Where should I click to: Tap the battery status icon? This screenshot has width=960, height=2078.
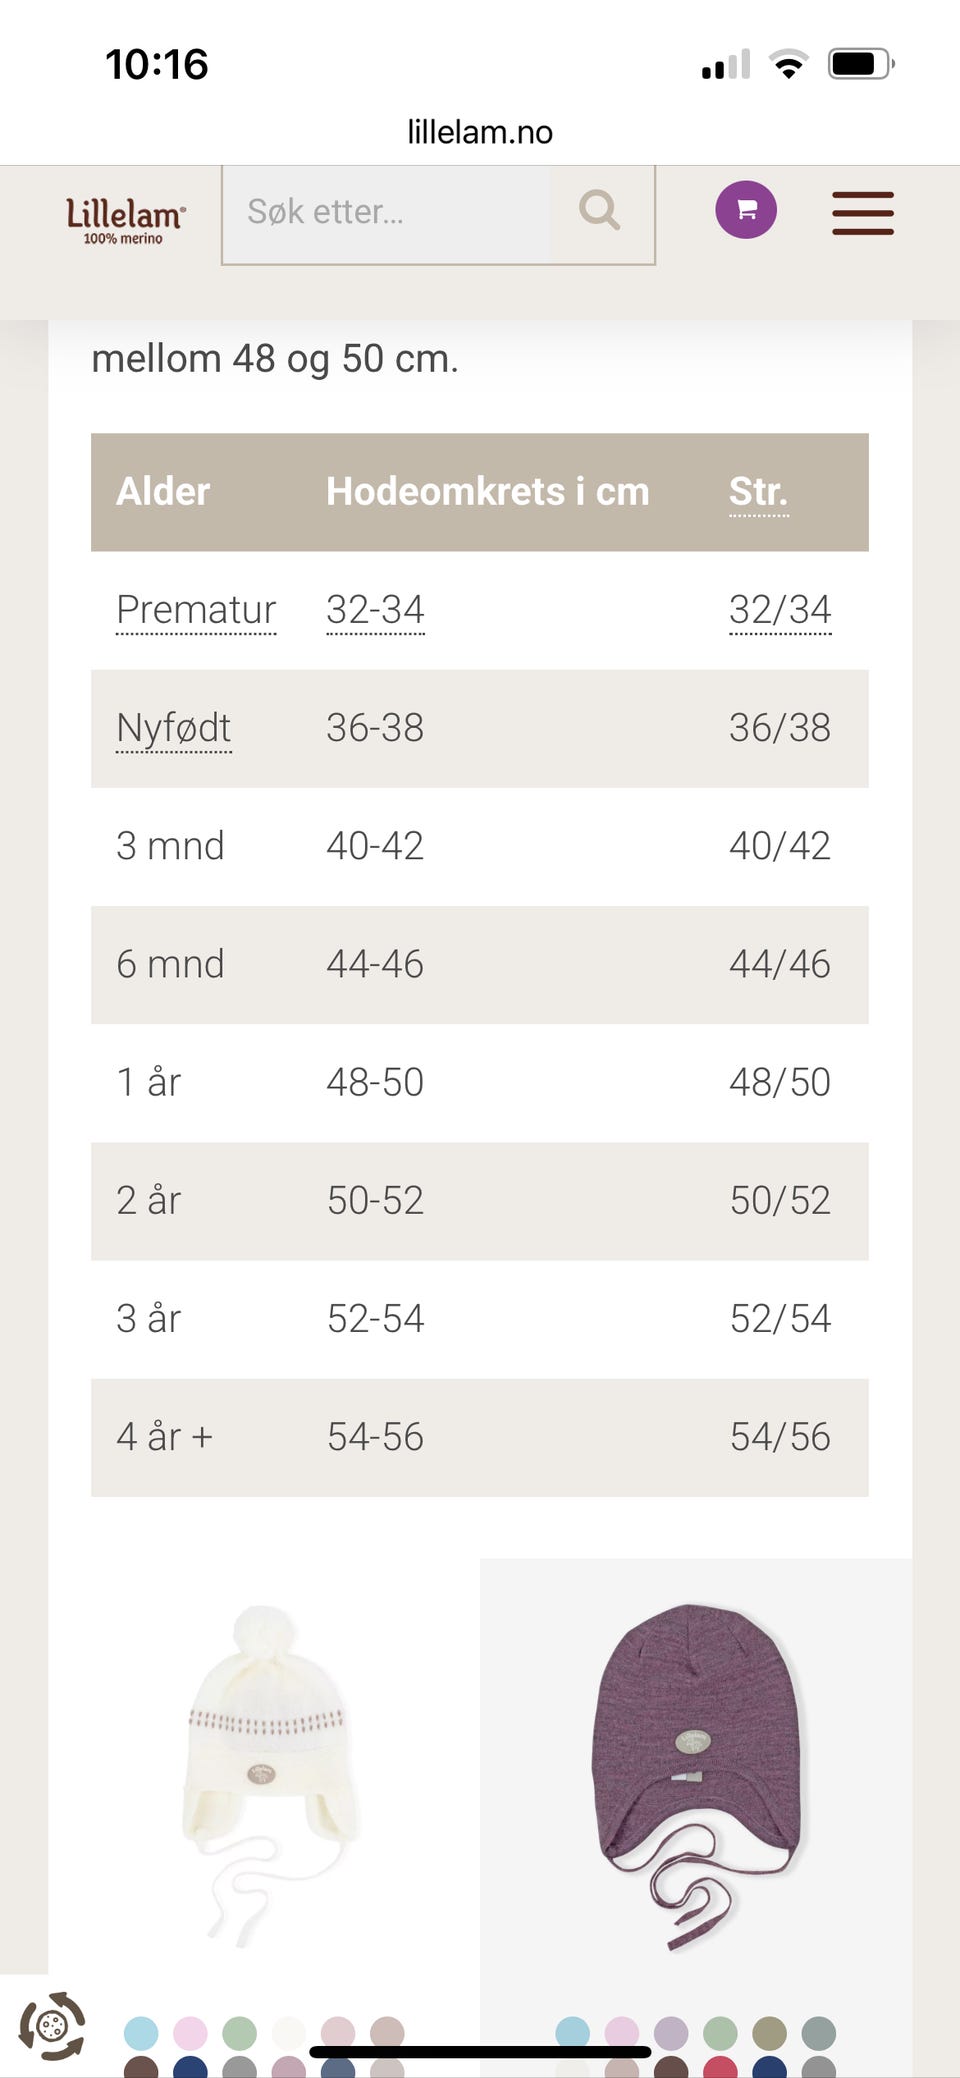860,65
